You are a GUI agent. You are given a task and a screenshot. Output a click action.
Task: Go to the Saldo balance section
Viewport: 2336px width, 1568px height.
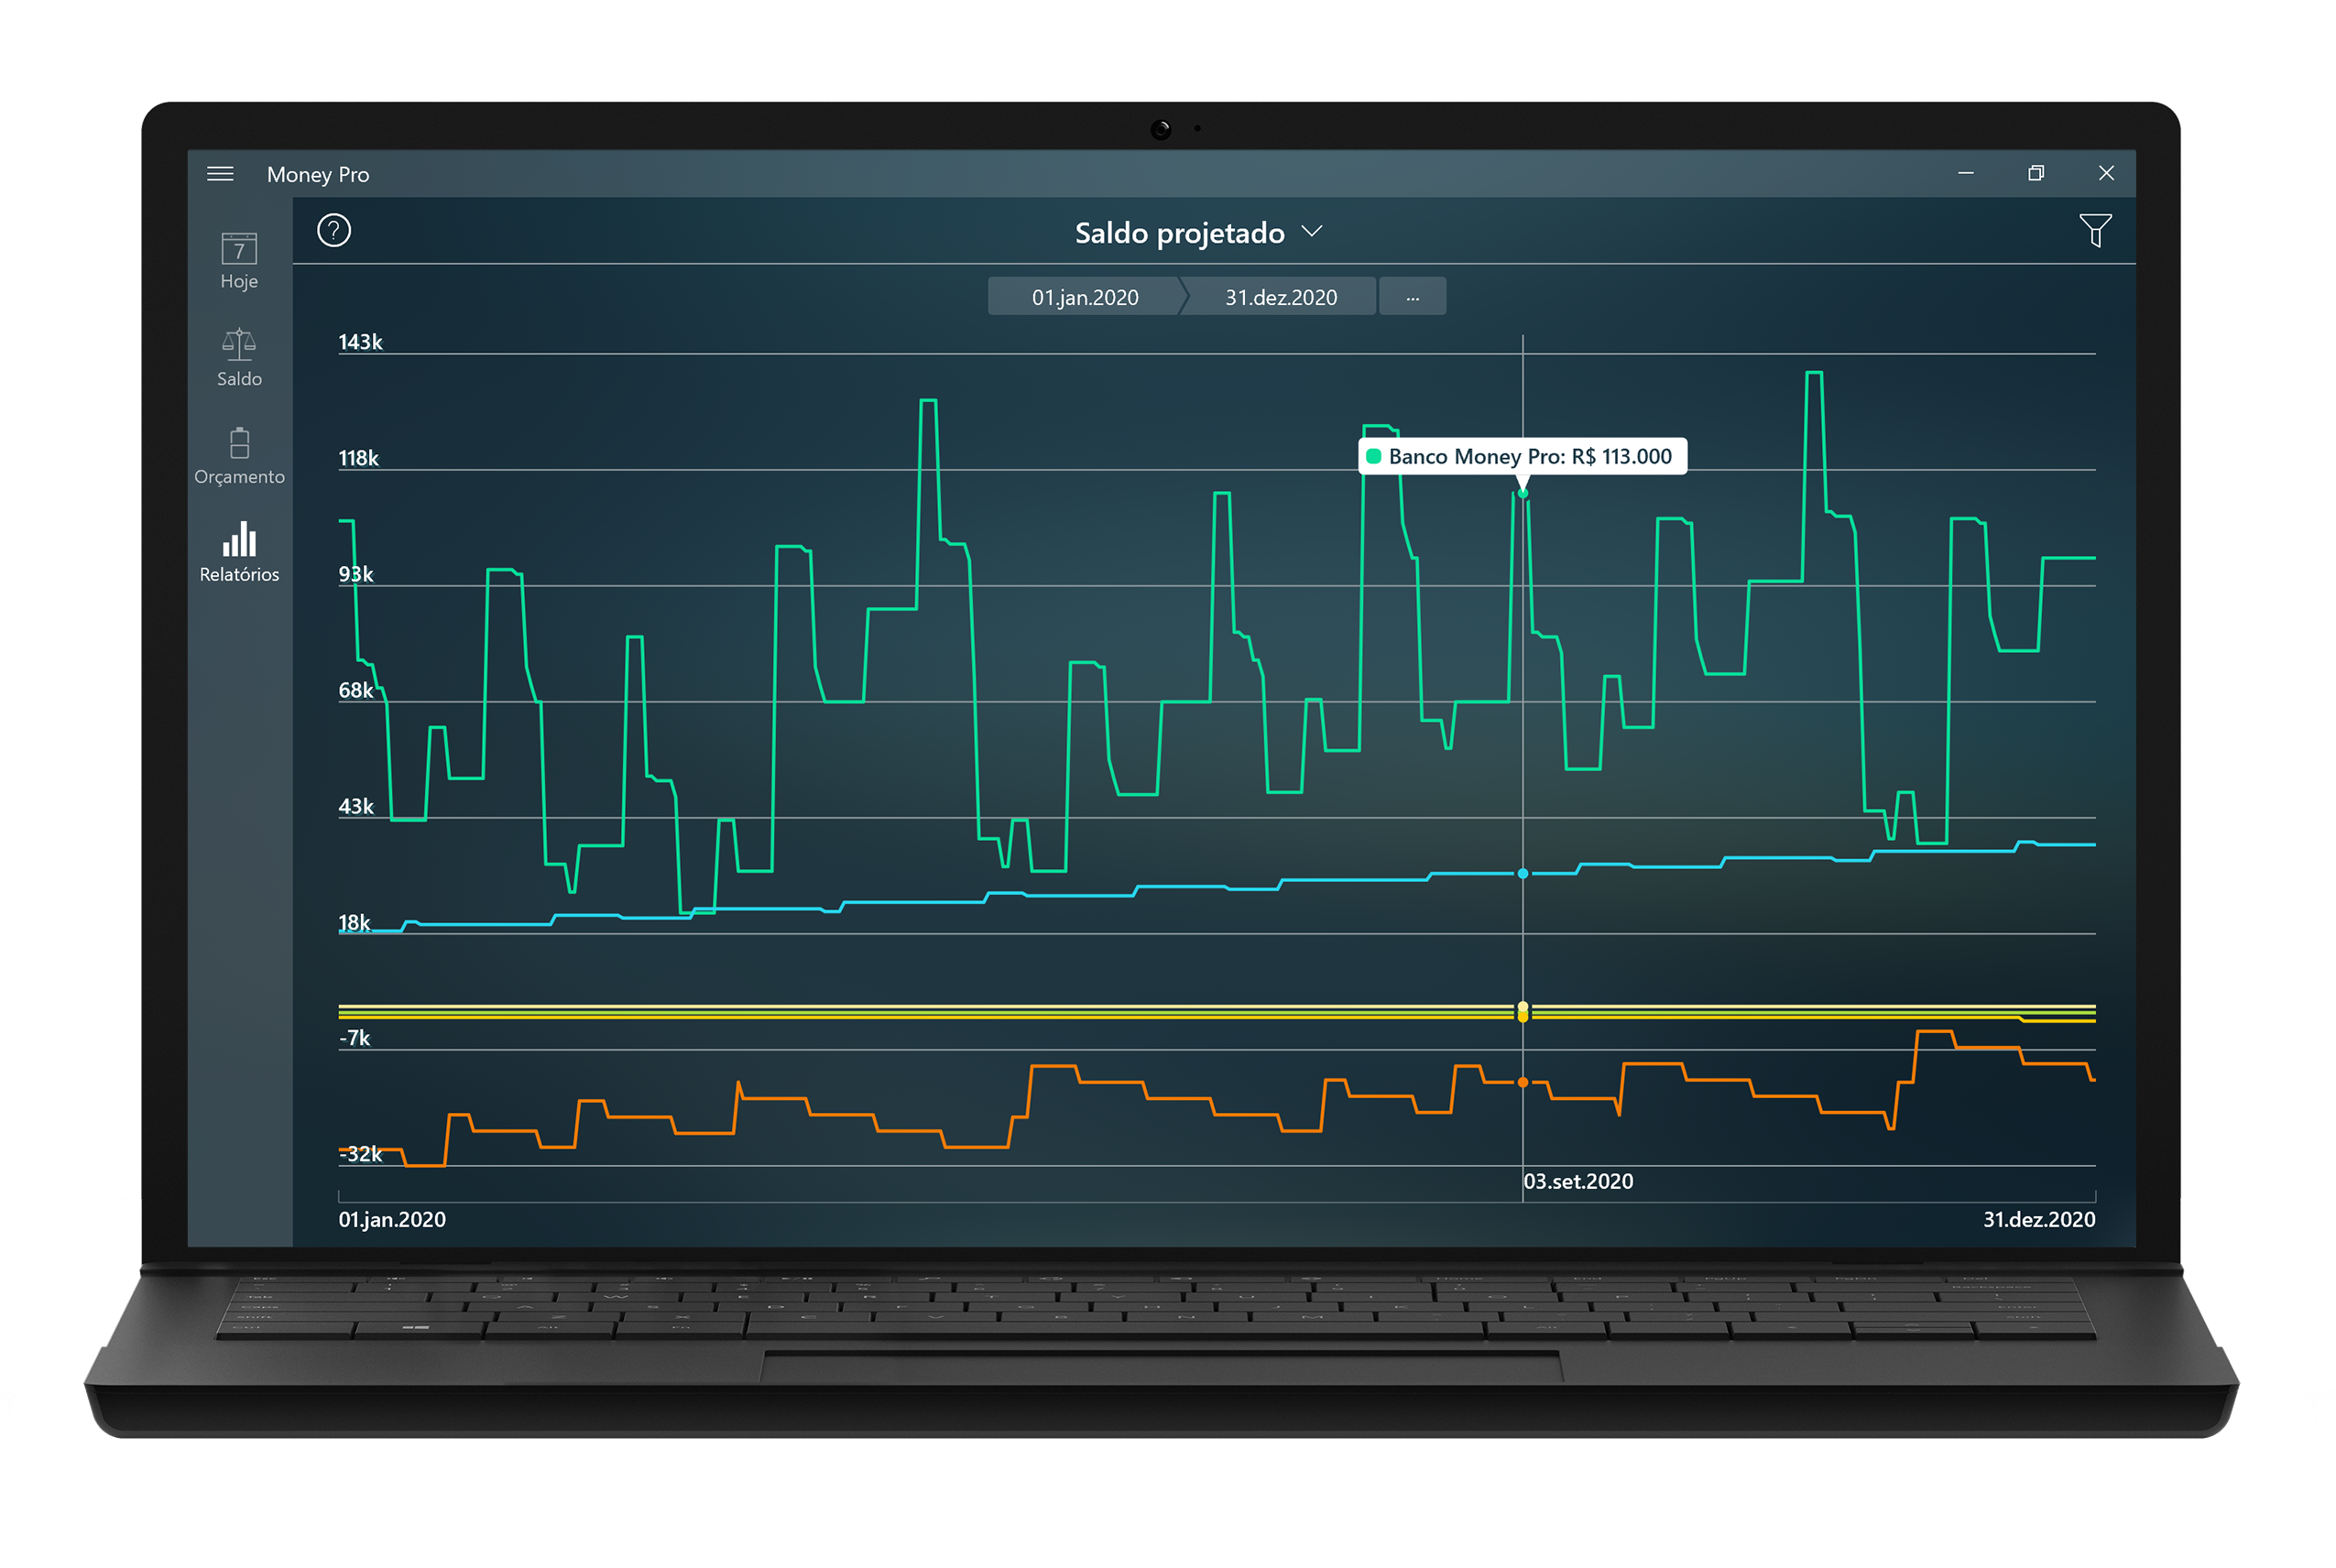point(239,358)
